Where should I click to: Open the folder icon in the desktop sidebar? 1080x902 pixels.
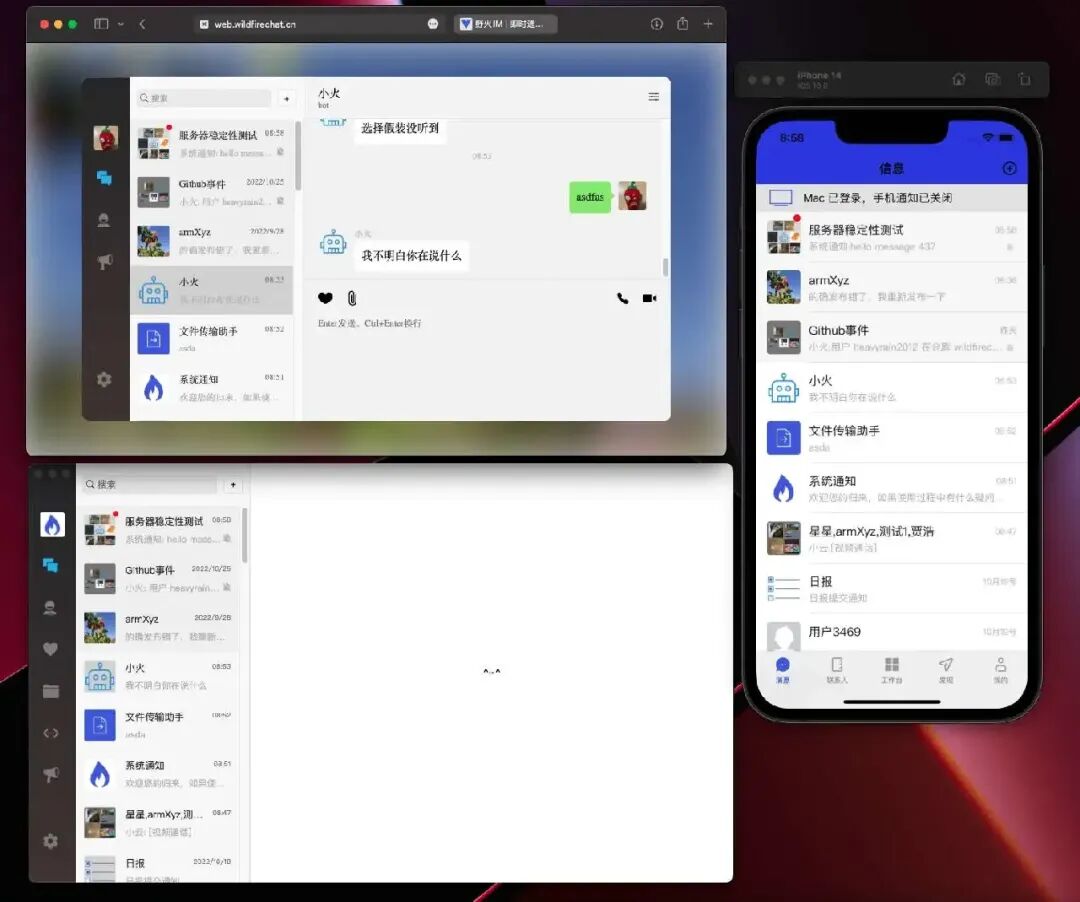tap(51, 691)
